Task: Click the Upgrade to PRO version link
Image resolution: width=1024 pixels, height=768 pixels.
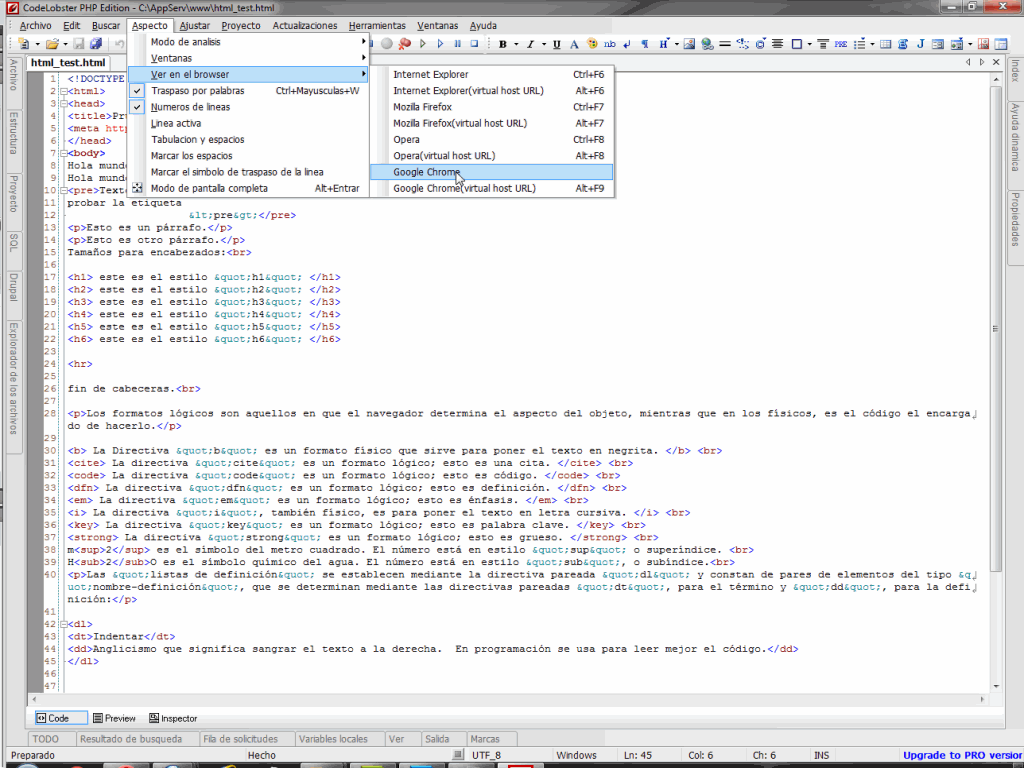Action: pyautogui.click(x=962, y=755)
